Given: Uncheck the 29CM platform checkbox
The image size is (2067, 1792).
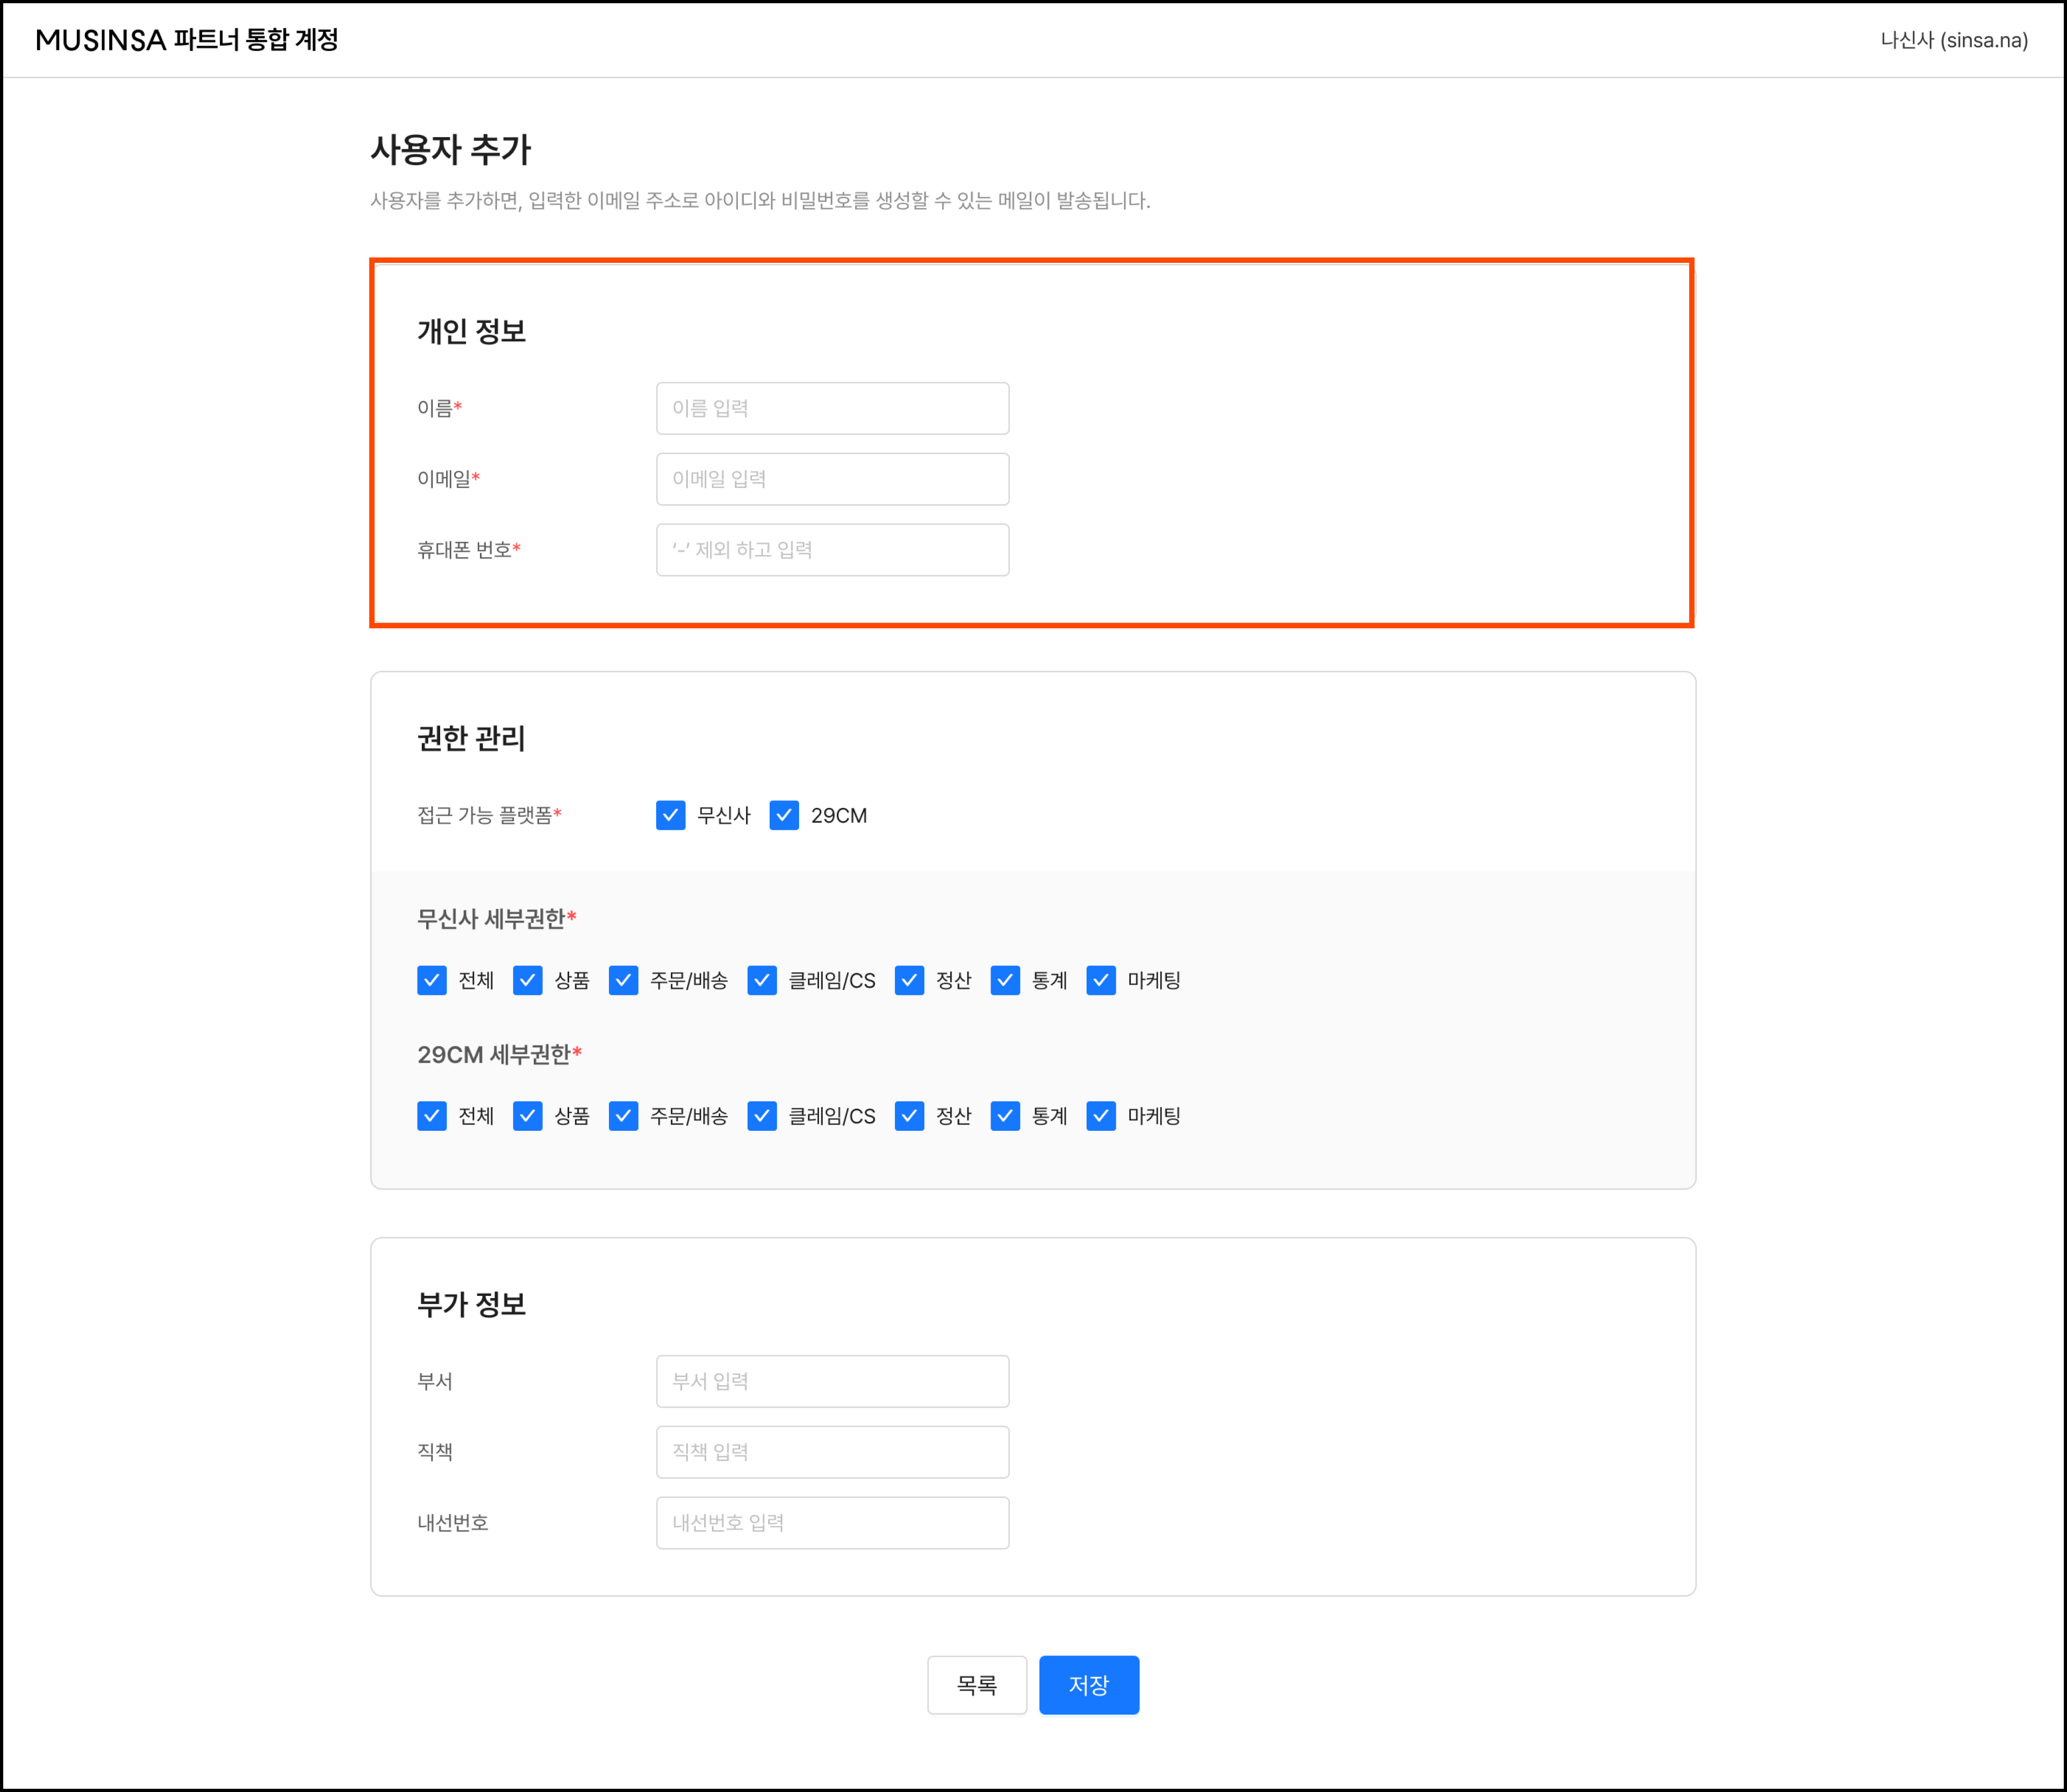Looking at the screenshot, I should click(784, 815).
